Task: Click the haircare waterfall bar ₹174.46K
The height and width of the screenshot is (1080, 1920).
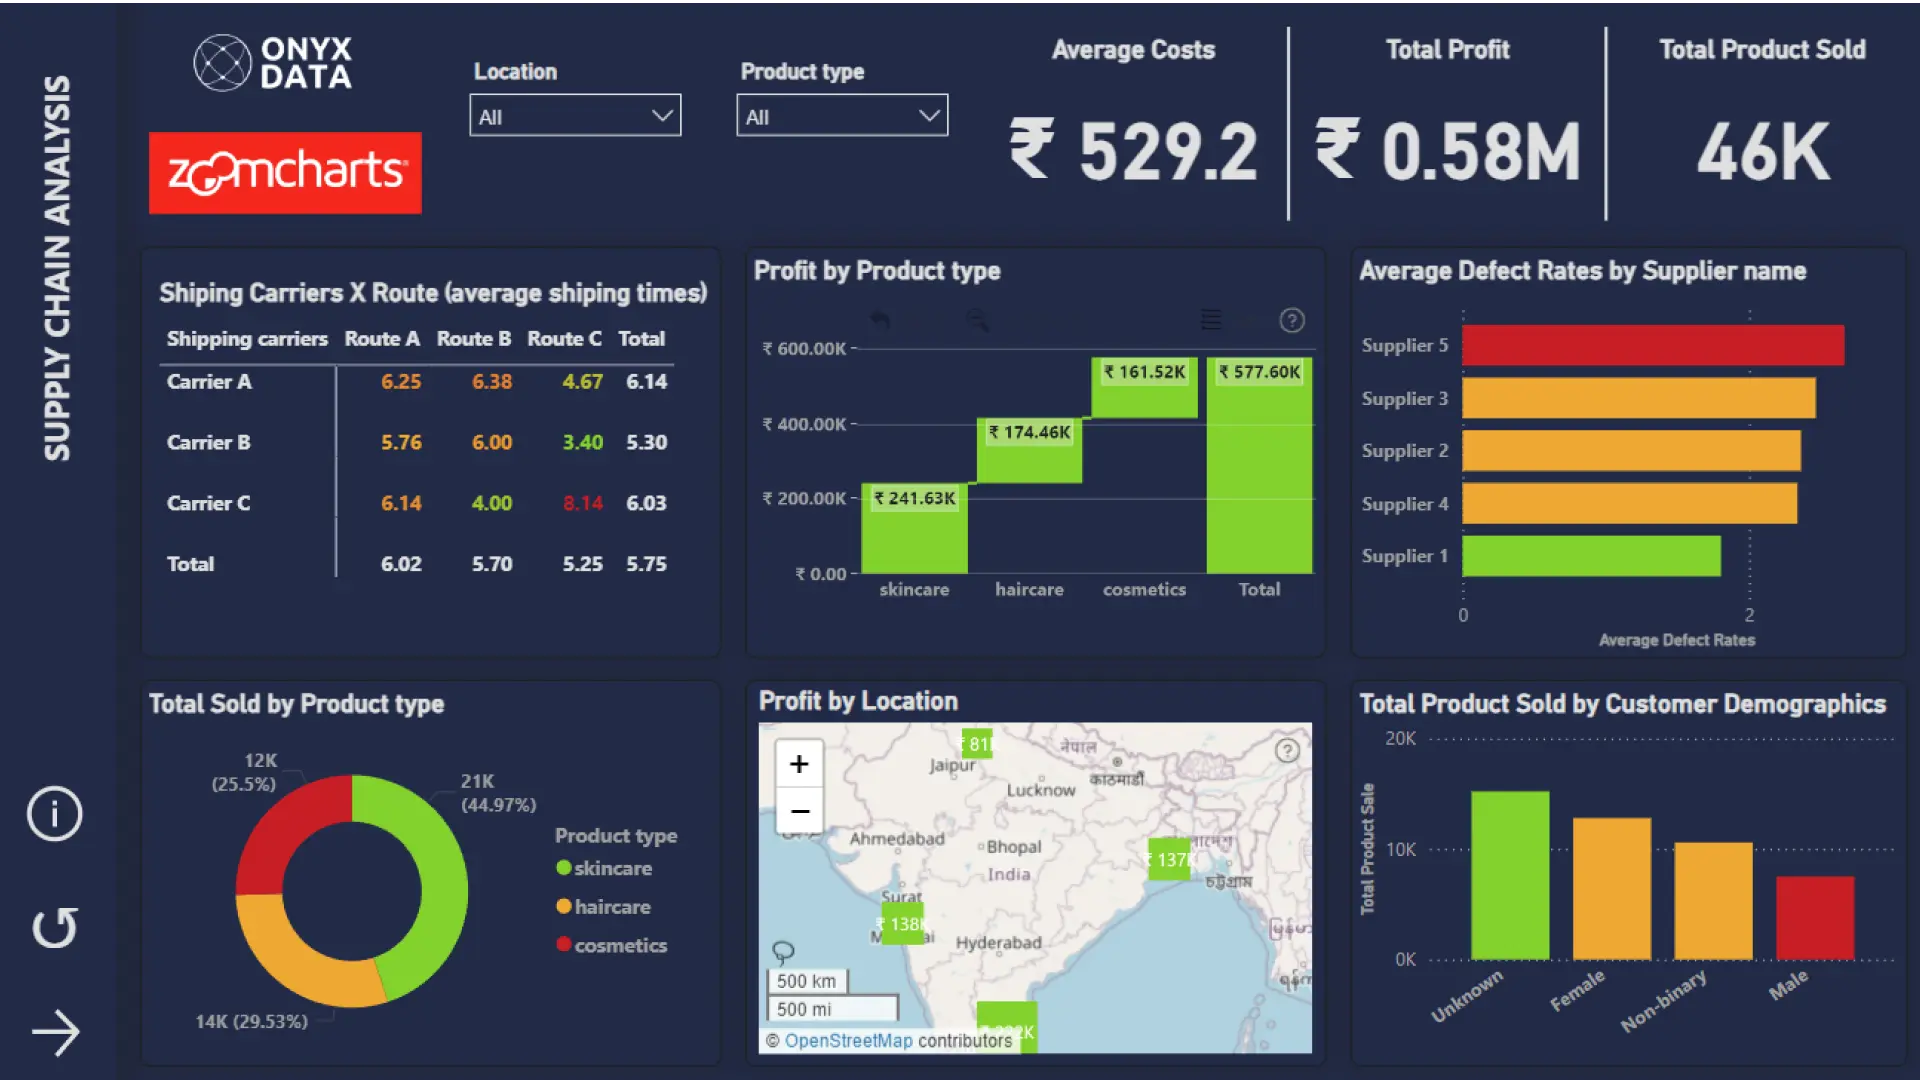Action: coord(1029,451)
